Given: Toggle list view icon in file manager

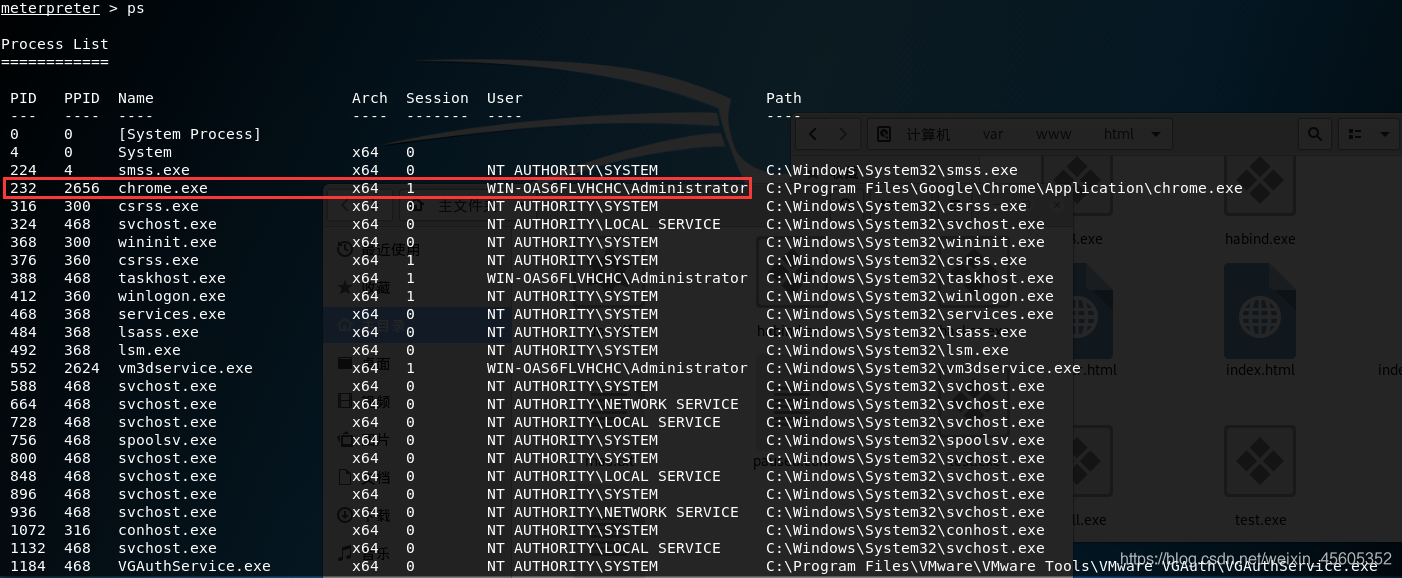Looking at the screenshot, I should click(1354, 134).
